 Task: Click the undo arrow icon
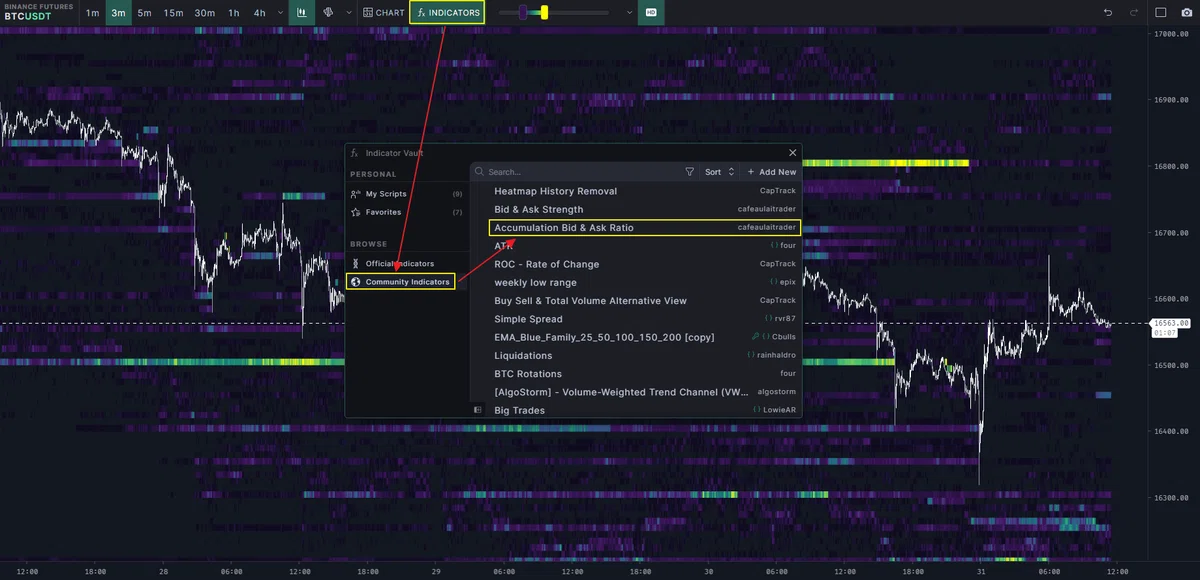1107,13
